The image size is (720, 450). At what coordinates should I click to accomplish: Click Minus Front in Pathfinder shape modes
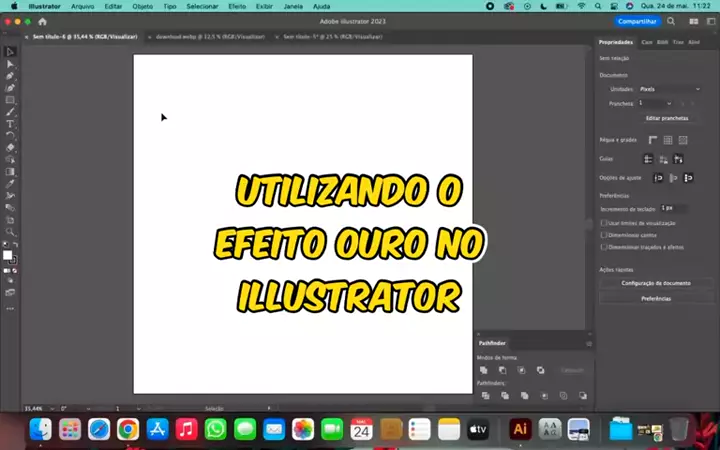point(502,370)
